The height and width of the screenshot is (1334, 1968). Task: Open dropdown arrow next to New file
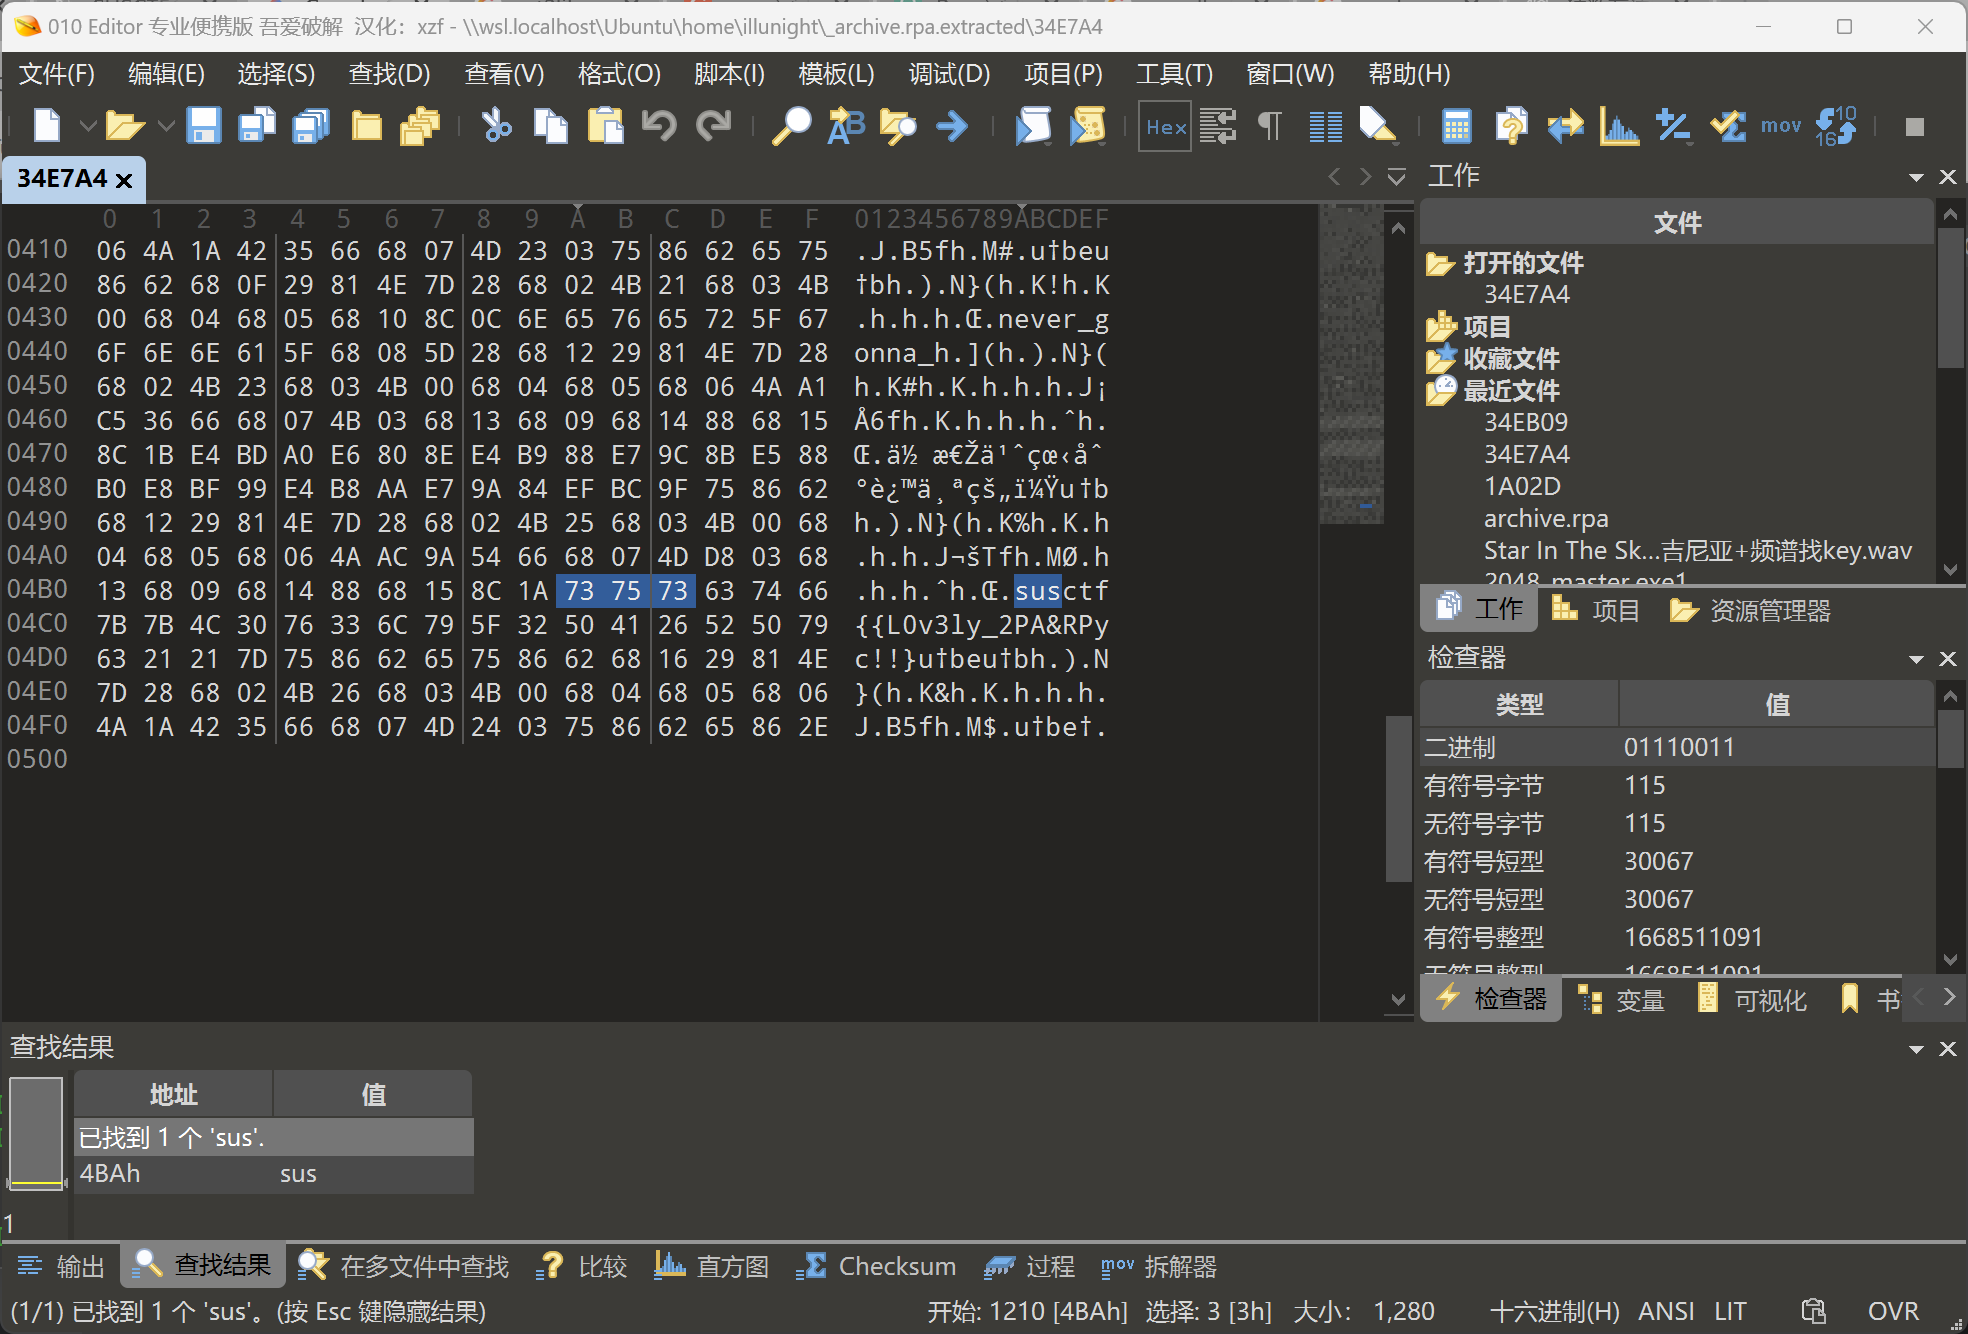coord(88,126)
